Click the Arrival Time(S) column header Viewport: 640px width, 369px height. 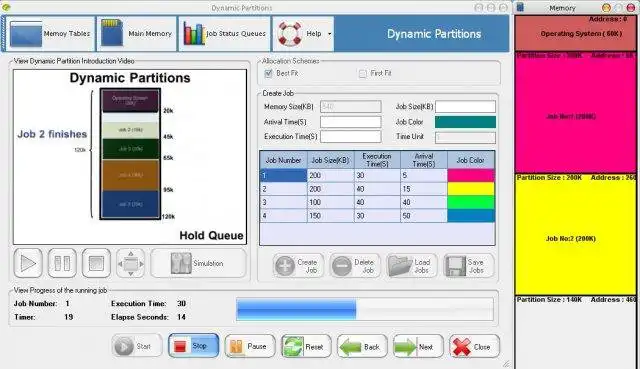point(424,160)
